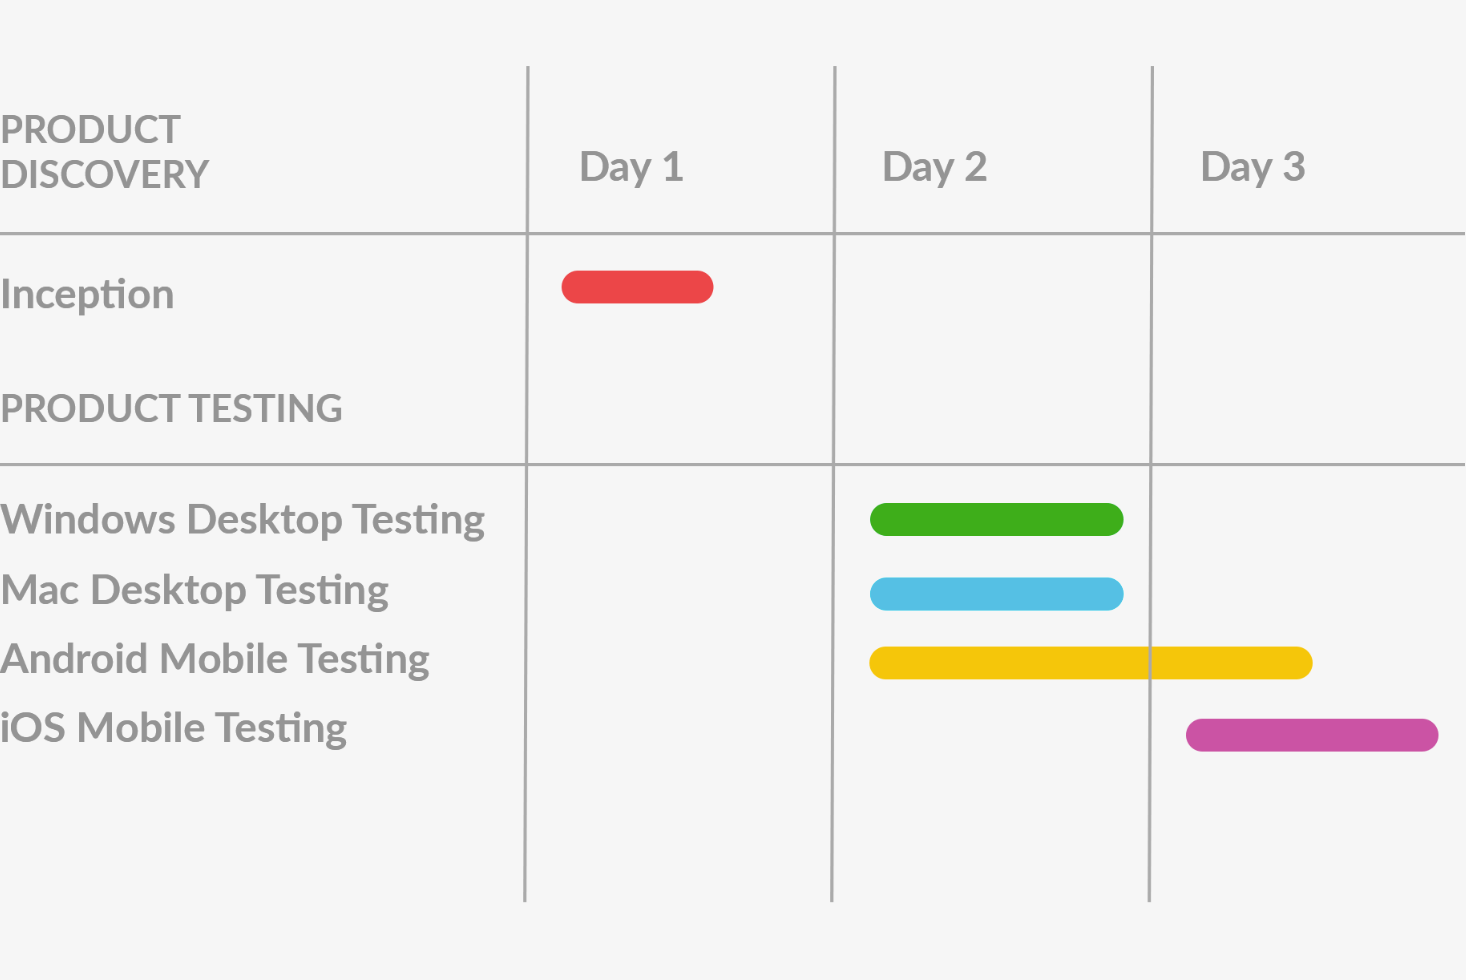The width and height of the screenshot is (1466, 980).
Task: Select the red Inception task bar
Action: tap(637, 287)
